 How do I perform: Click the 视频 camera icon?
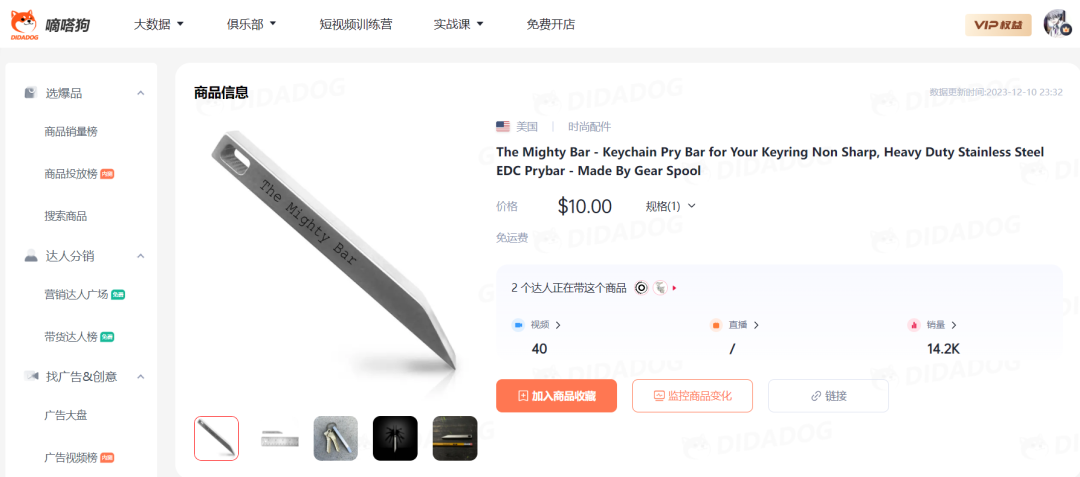tap(518, 325)
